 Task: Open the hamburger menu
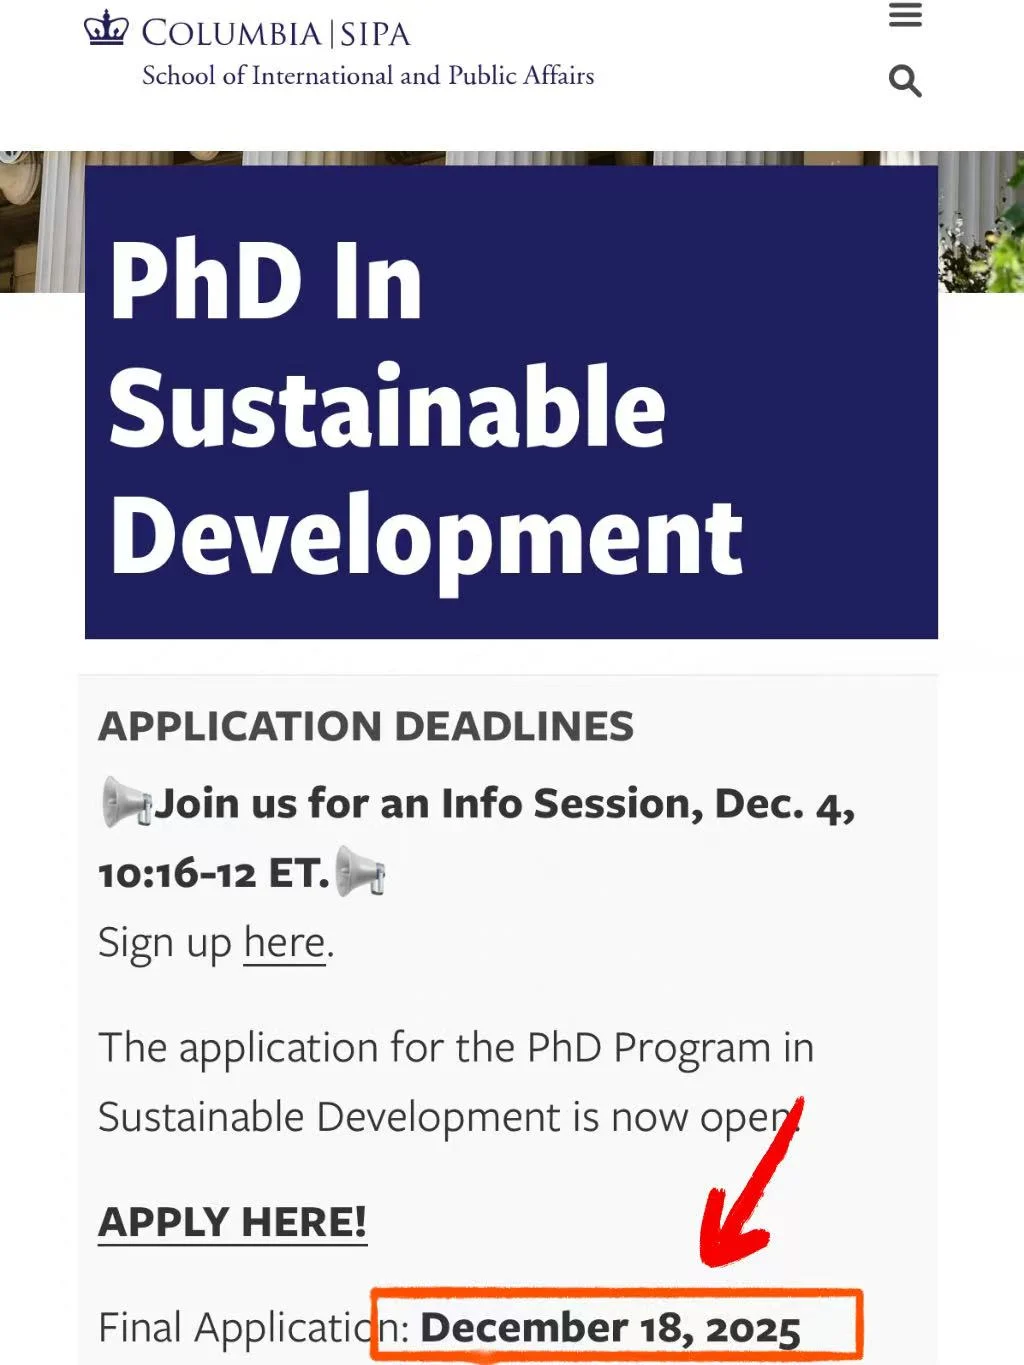(x=905, y=16)
